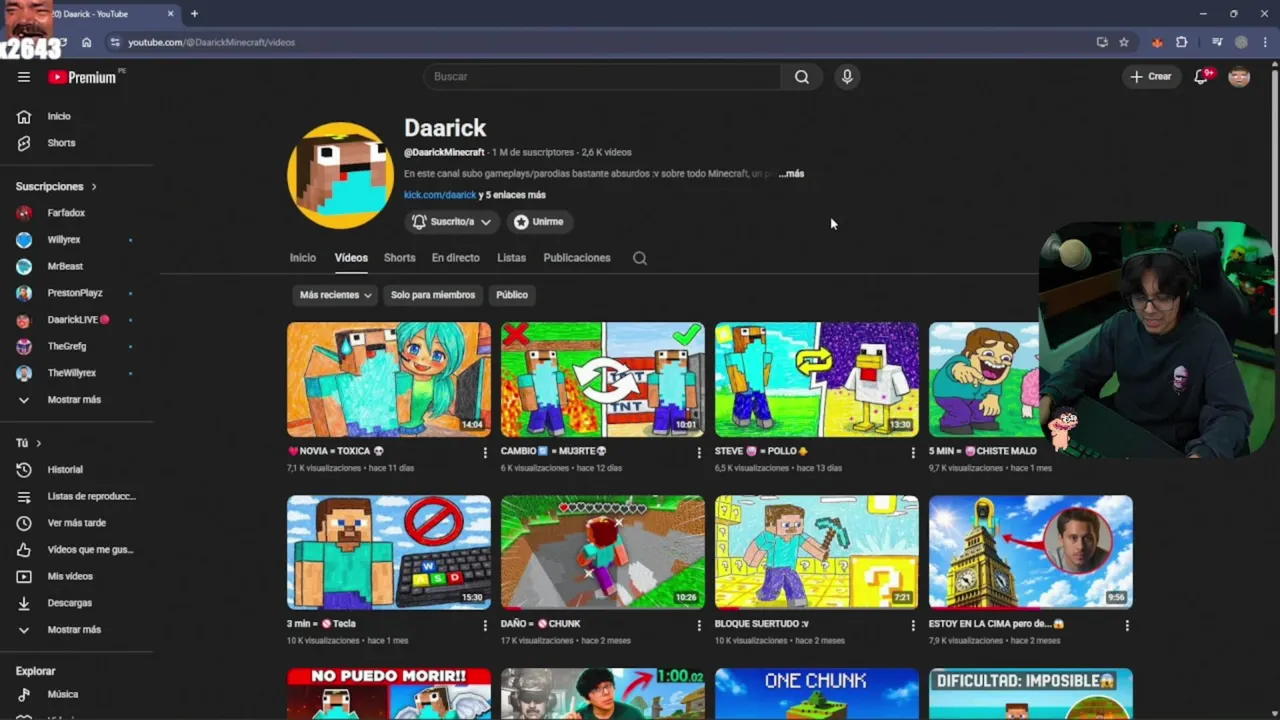Open options menu for STEVE = POLLO
The width and height of the screenshot is (1280, 720).
(913, 453)
